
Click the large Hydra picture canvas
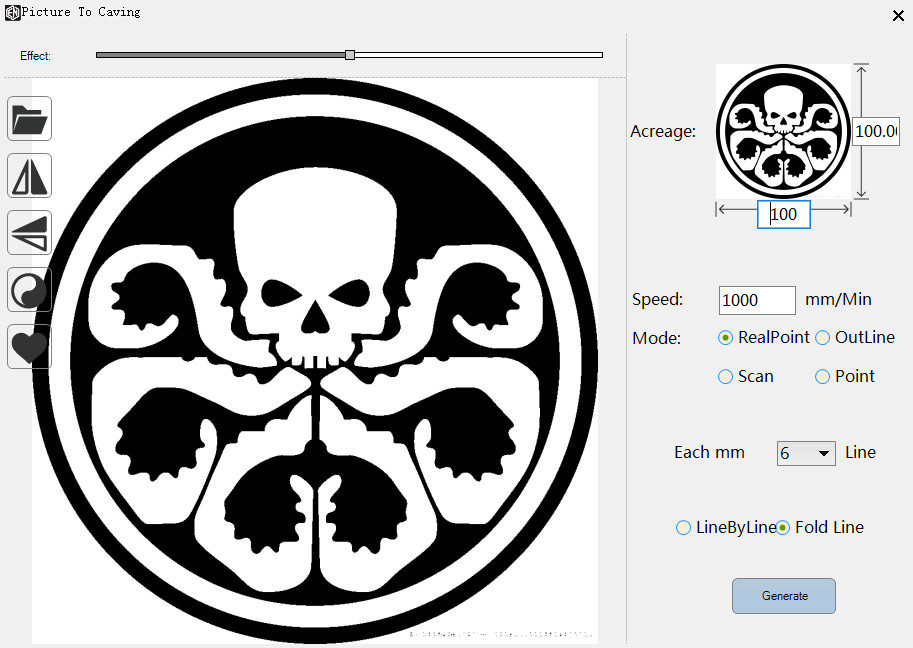coord(315,361)
